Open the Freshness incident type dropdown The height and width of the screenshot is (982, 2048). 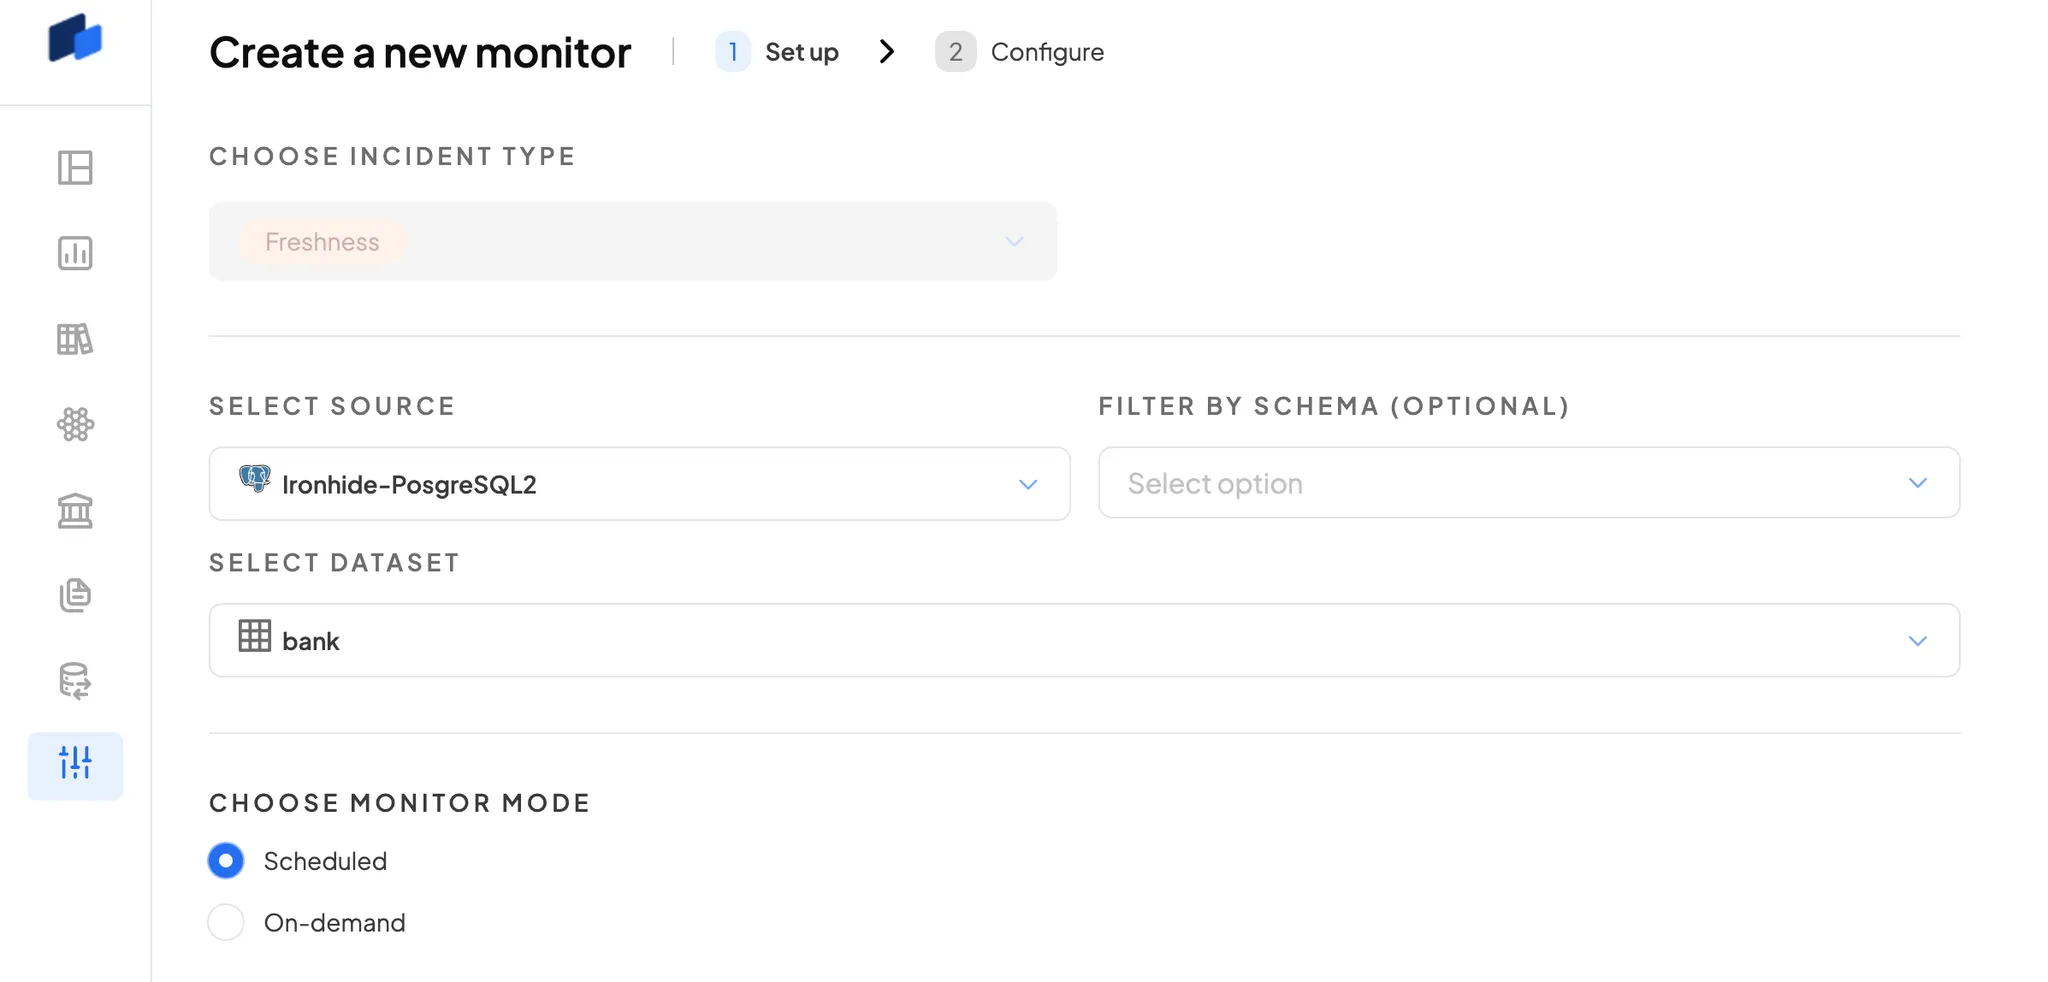coord(632,242)
